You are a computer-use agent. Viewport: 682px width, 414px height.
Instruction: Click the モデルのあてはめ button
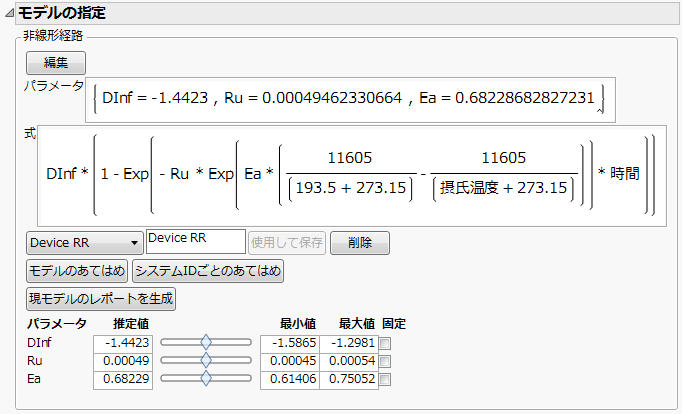click(78, 270)
